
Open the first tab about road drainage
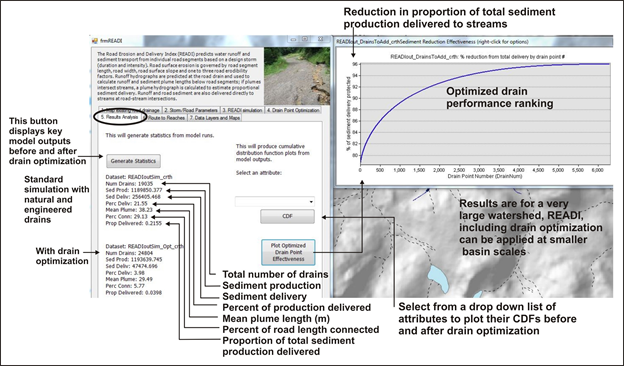[130, 110]
